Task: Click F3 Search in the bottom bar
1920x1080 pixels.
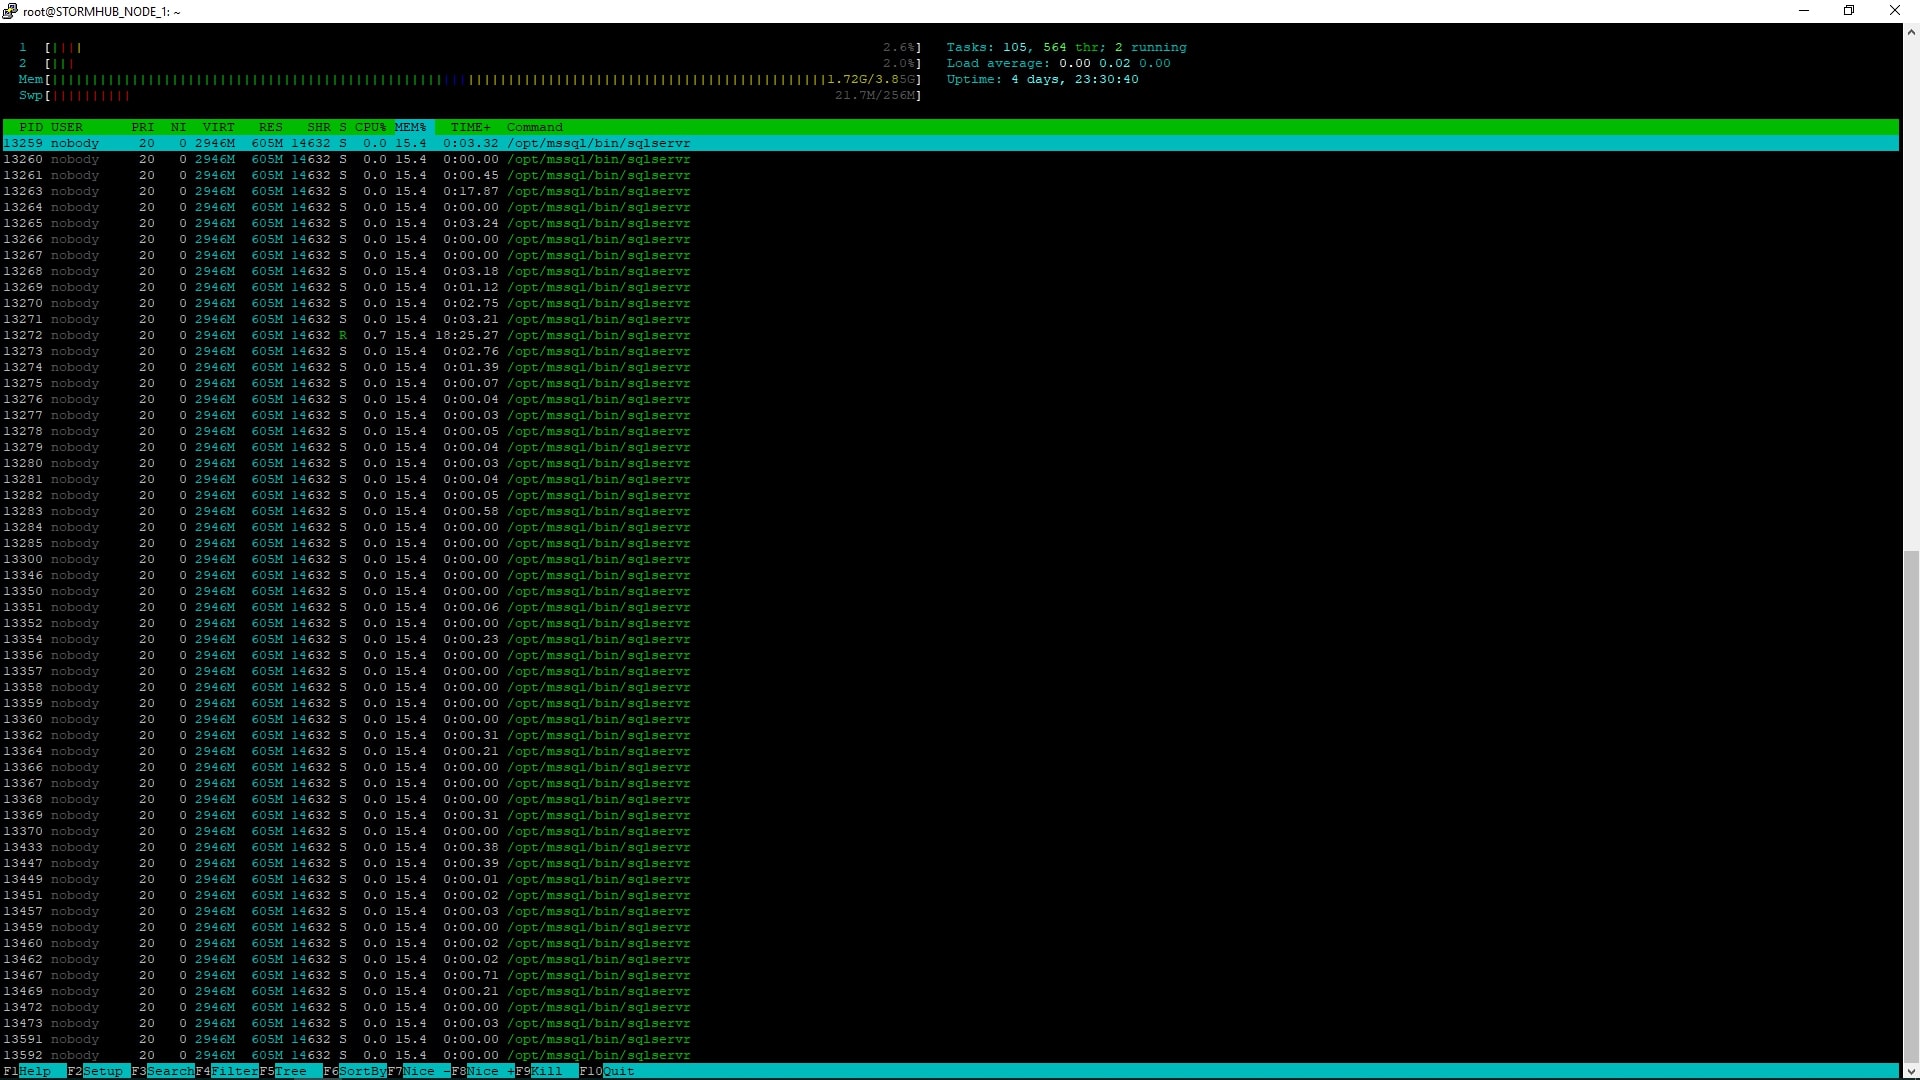Action: click(x=163, y=1071)
